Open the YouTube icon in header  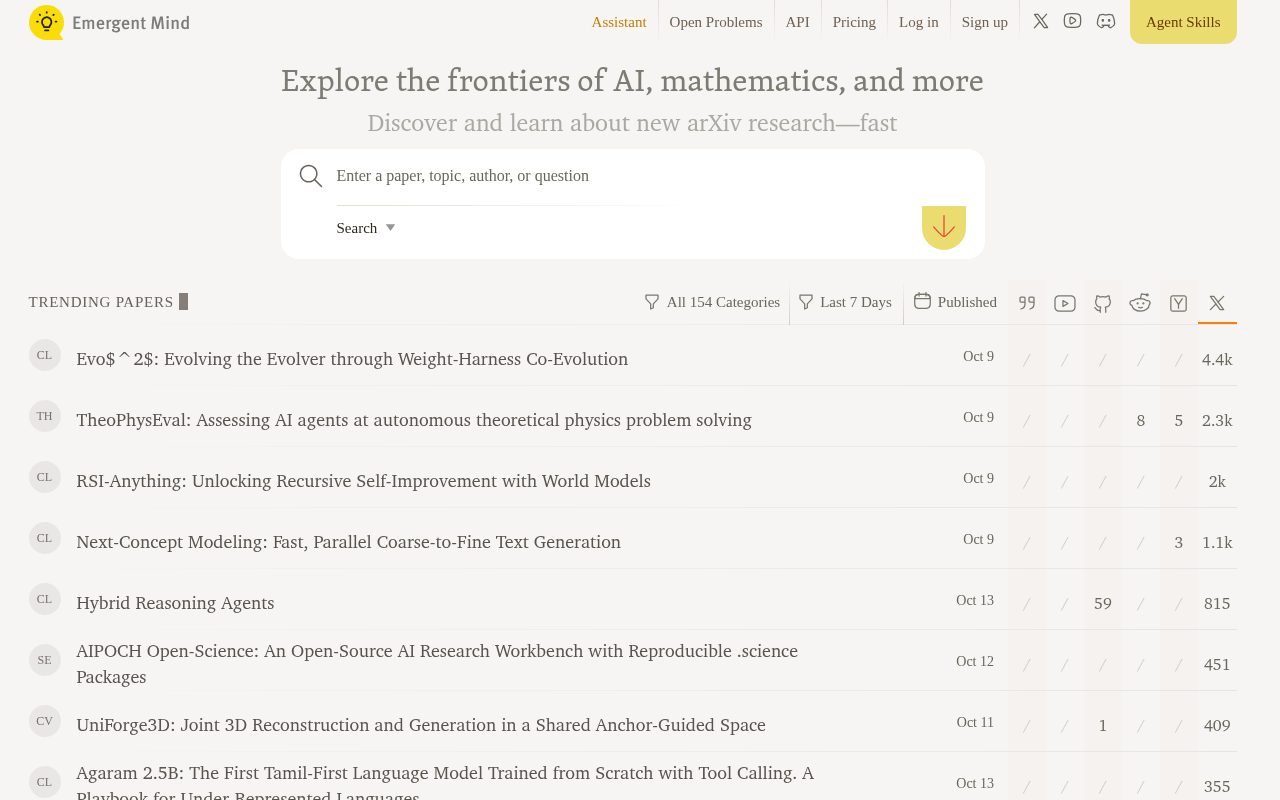[1073, 21]
